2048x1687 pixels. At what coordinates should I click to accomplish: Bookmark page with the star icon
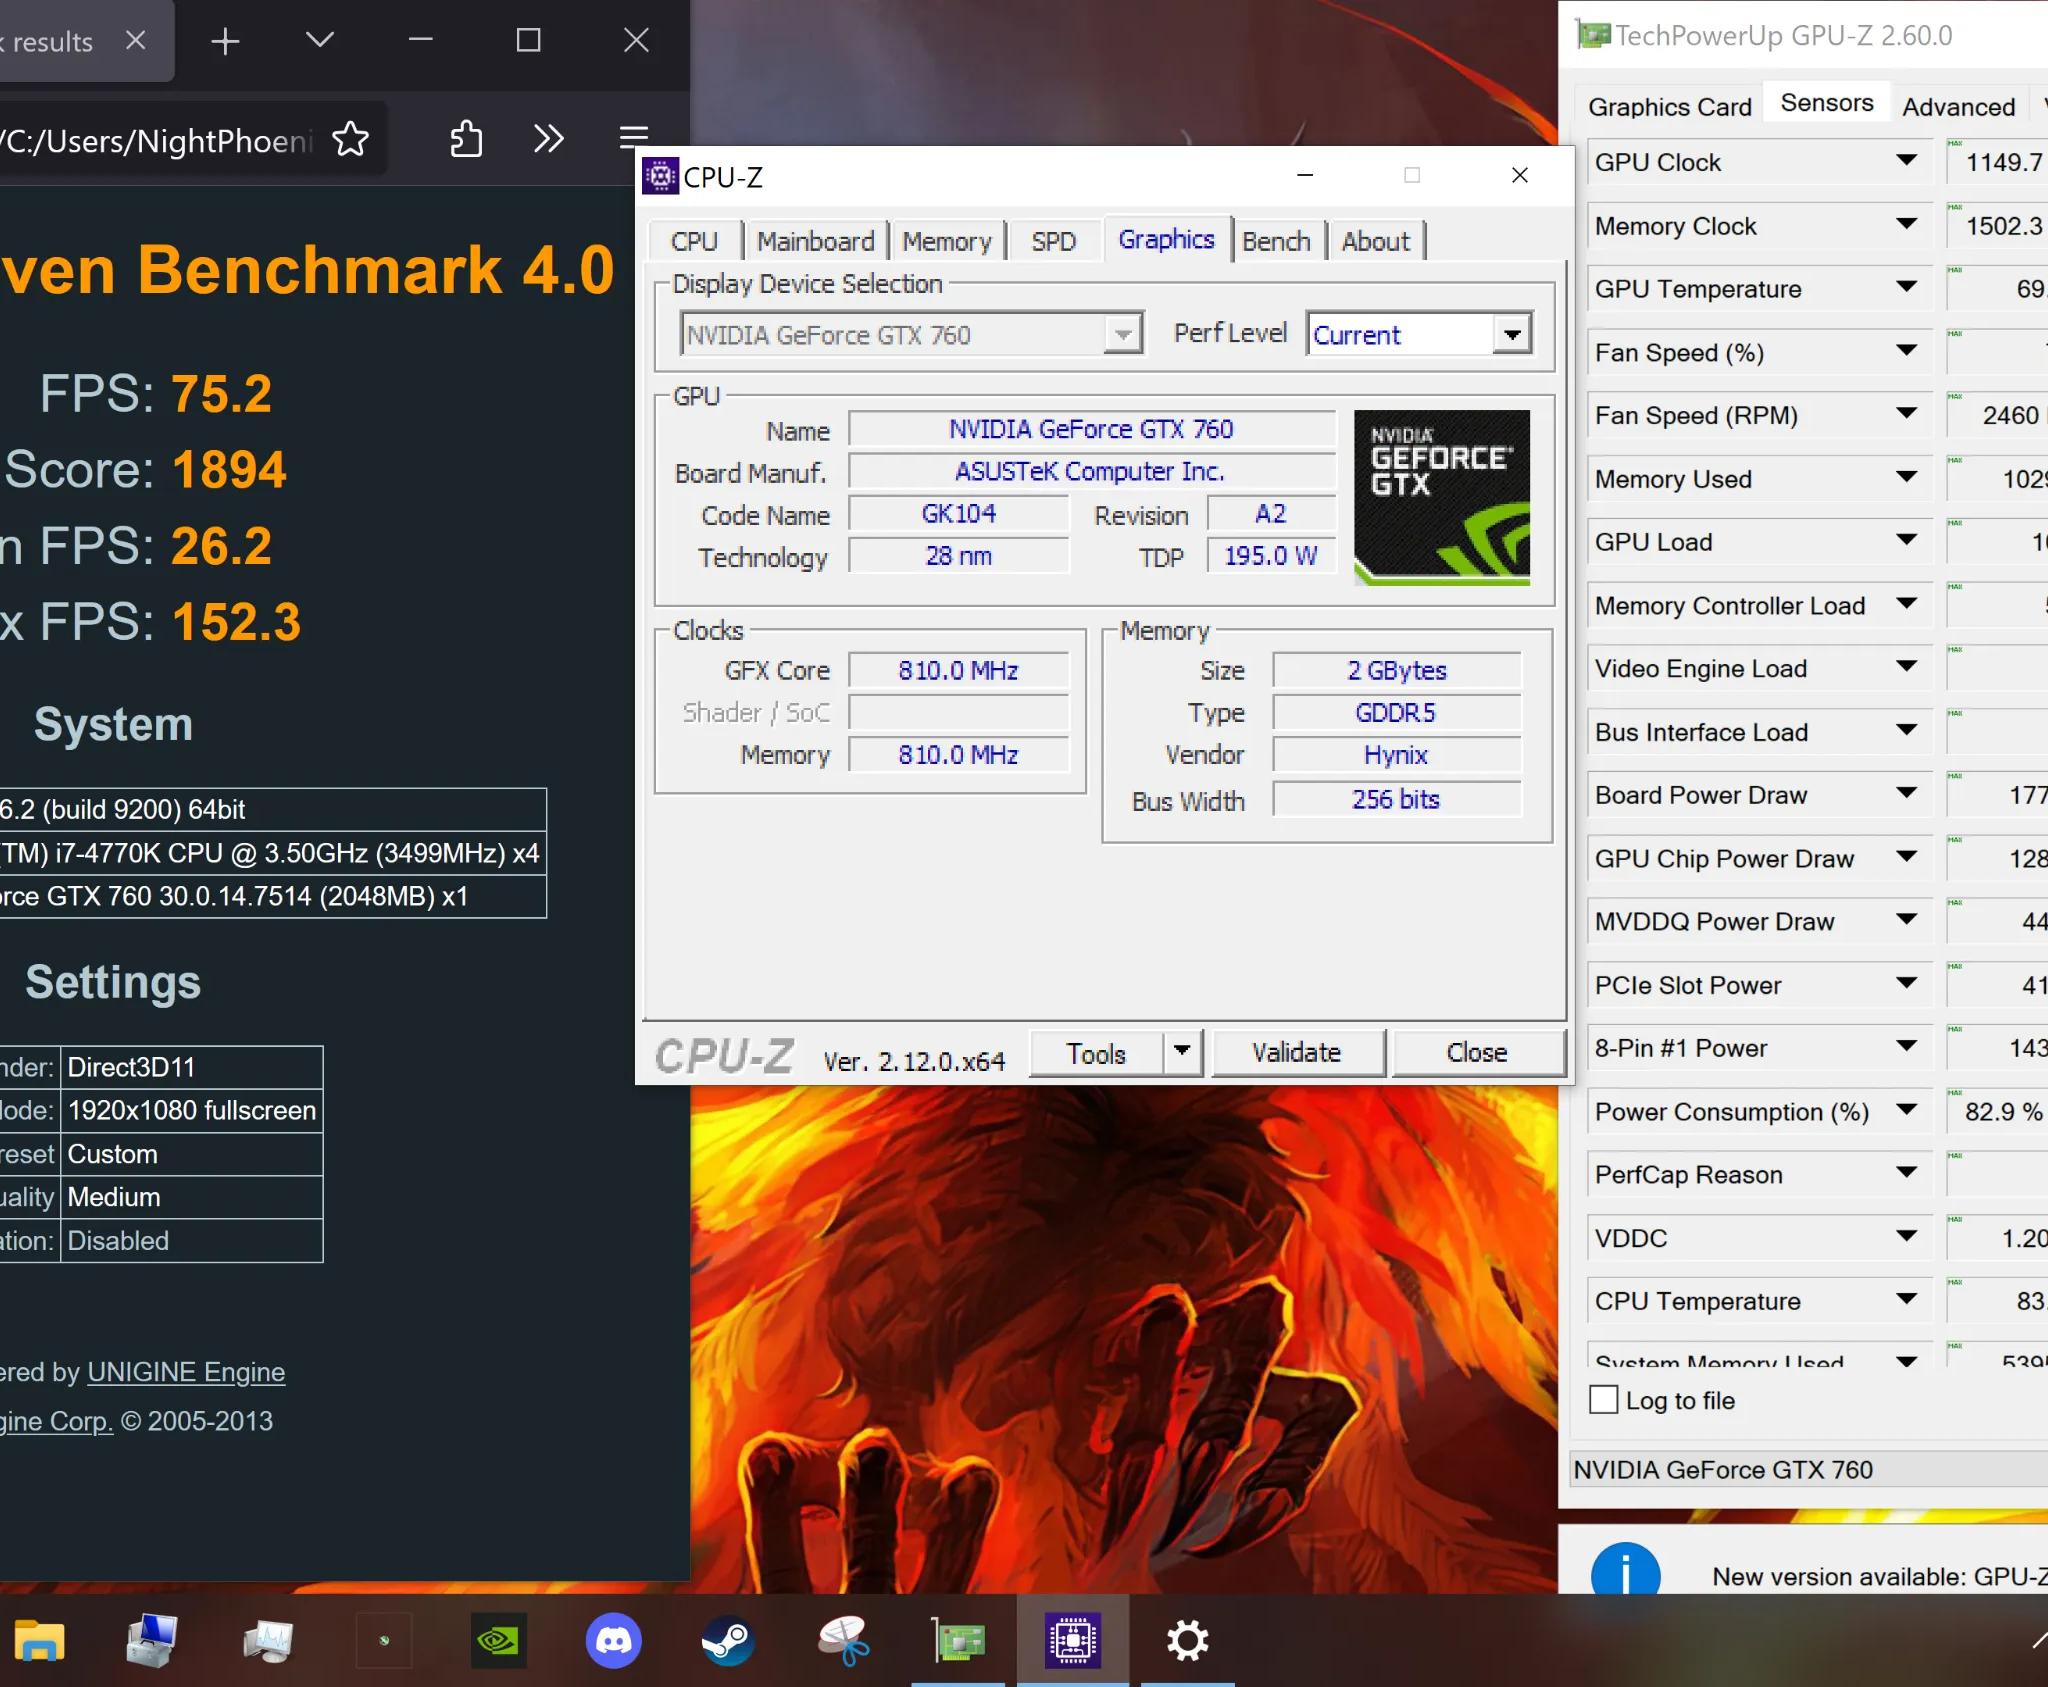(350, 138)
